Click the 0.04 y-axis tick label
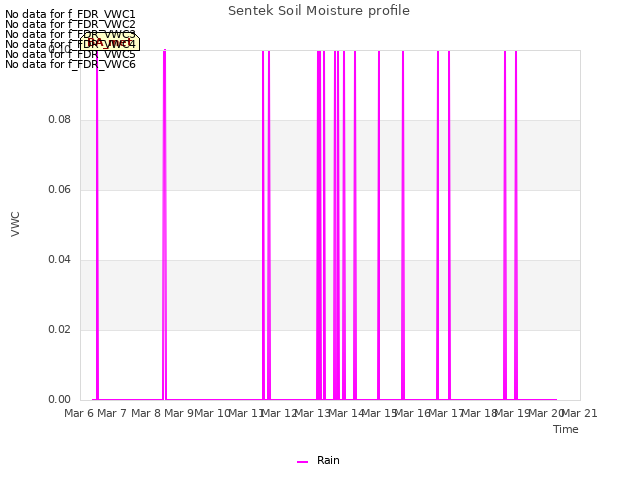 (60, 259)
